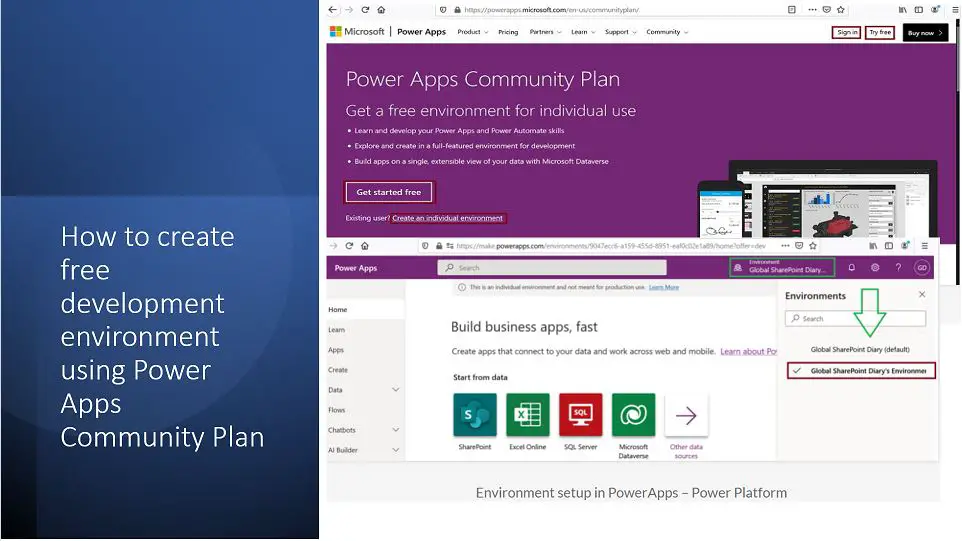This screenshot has height=541, width=962.
Task: Open the Power Apps notifications bell
Action: [x=852, y=267]
